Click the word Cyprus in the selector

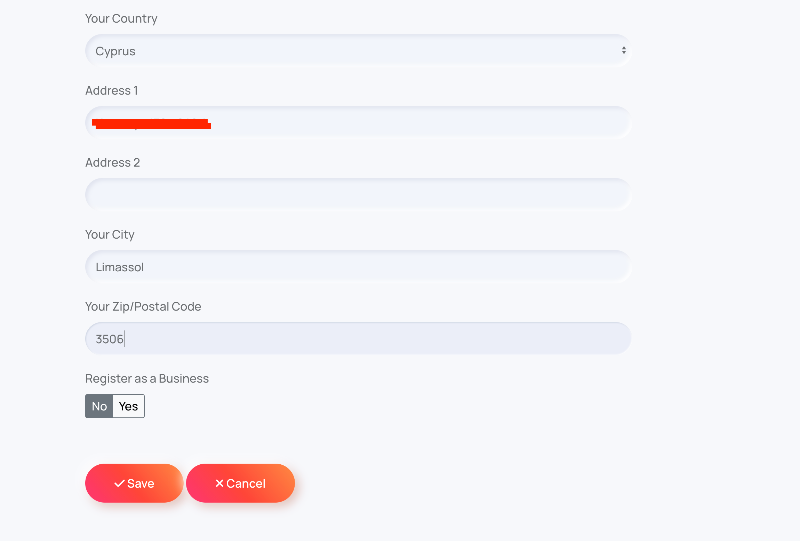coord(115,52)
